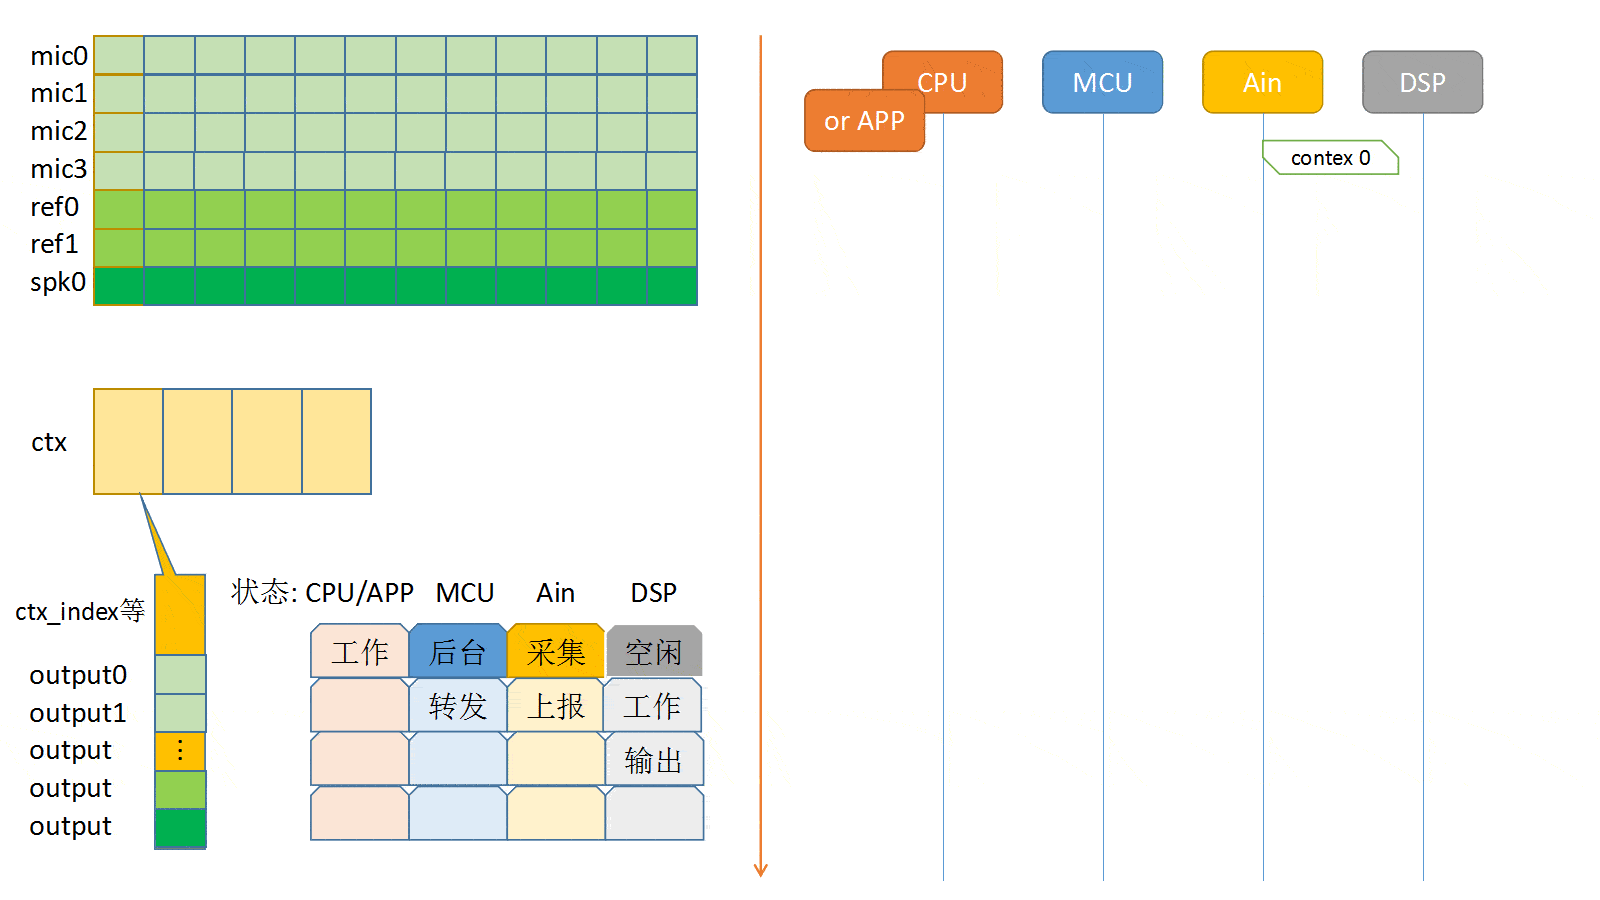The image size is (1600, 900).
Task: Click the '输出' cell
Action: click(x=654, y=760)
